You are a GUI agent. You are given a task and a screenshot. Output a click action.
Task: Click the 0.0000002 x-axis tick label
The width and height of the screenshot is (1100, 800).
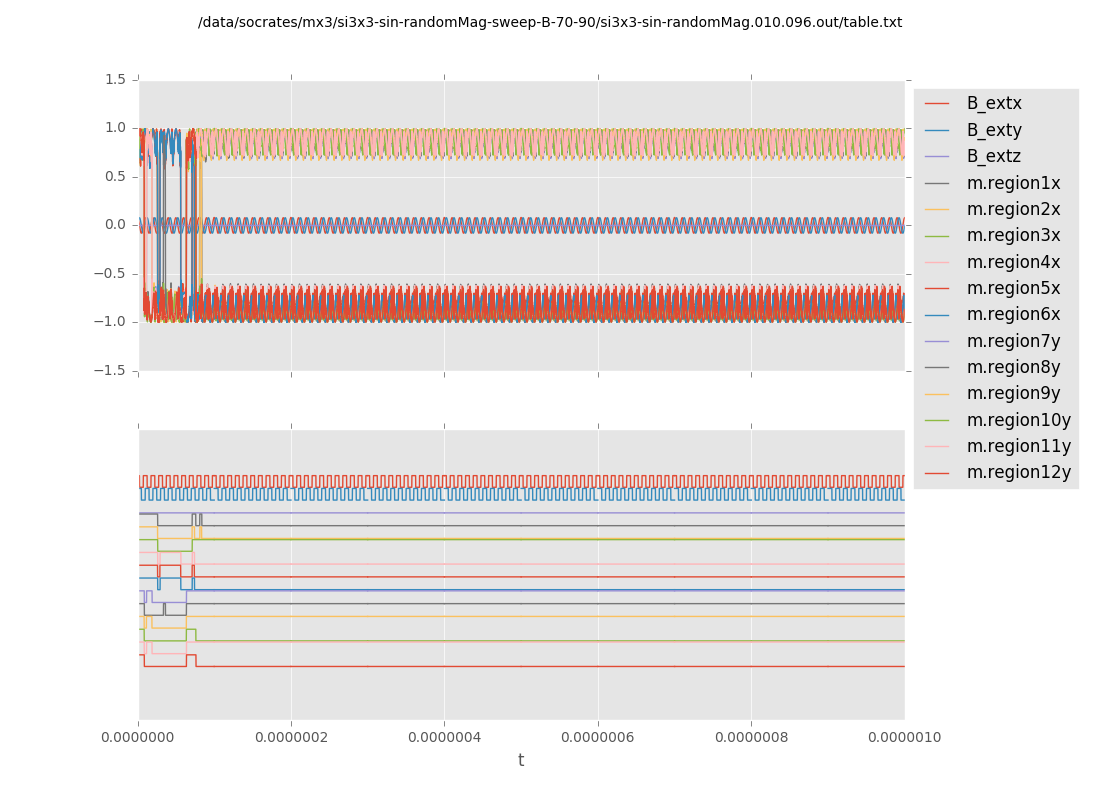coord(291,738)
